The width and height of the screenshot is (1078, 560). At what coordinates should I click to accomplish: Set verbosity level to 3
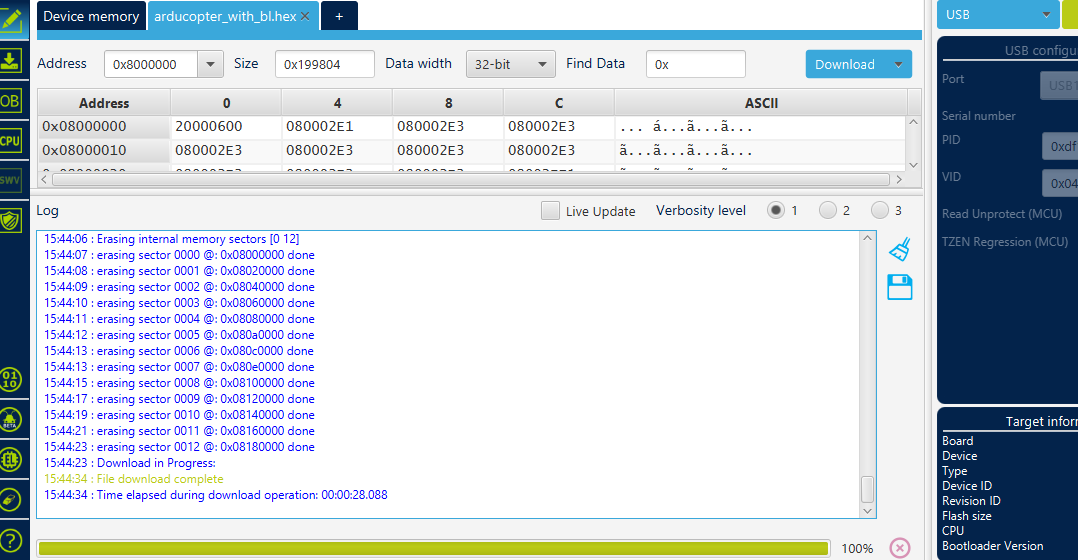coord(879,211)
